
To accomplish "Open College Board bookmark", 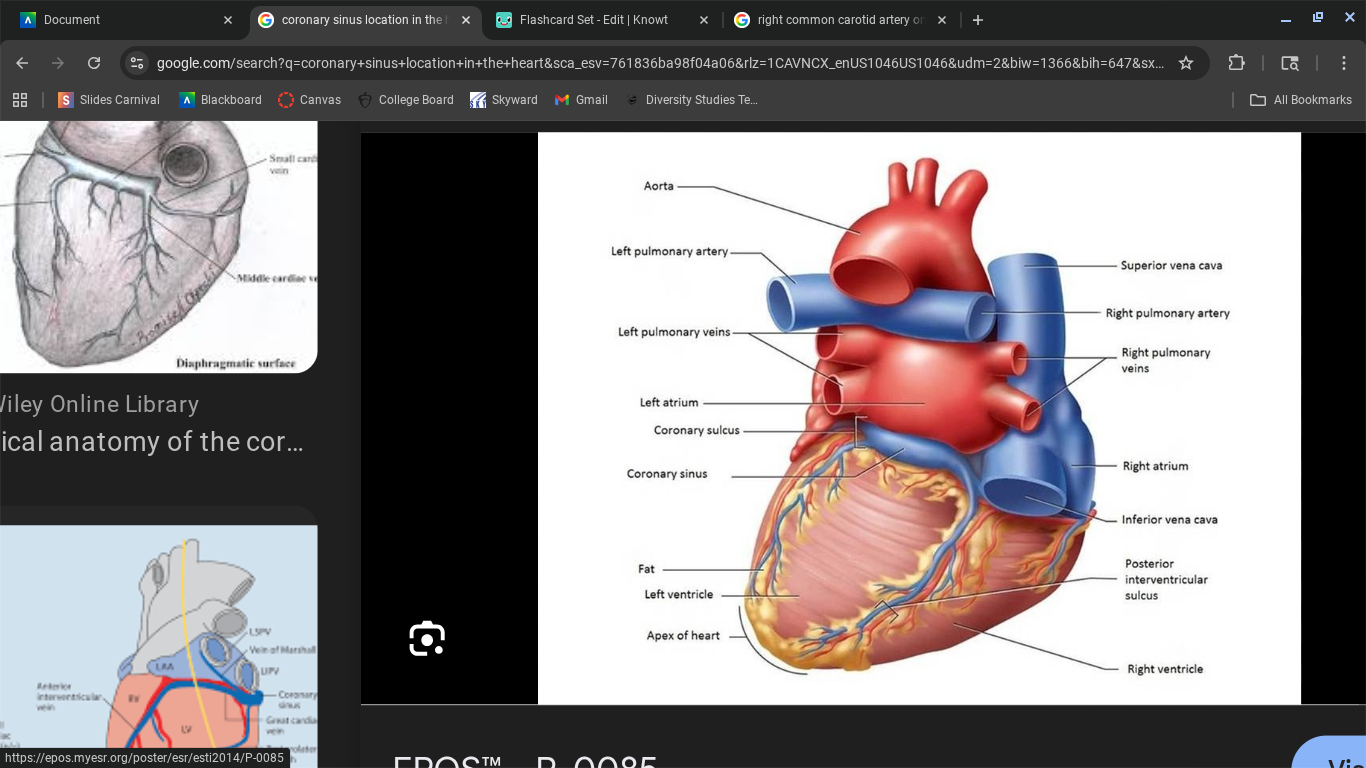I will pos(405,100).
